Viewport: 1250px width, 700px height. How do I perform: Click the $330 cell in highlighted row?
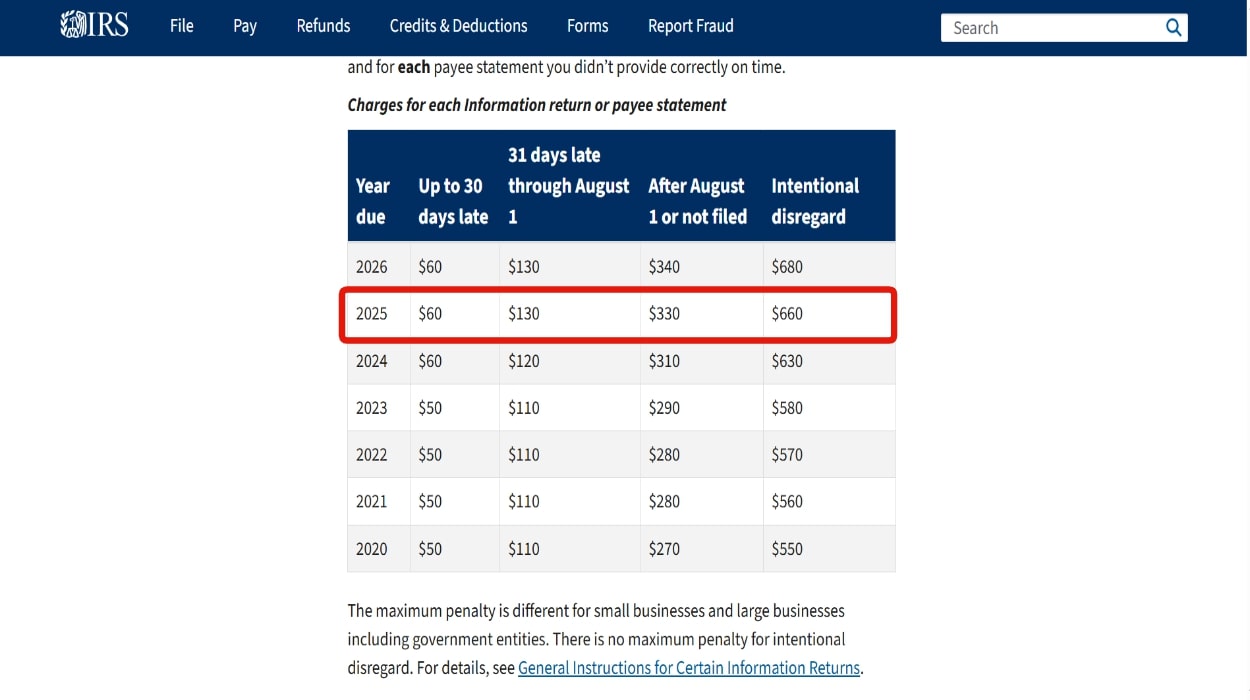(x=664, y=314)
